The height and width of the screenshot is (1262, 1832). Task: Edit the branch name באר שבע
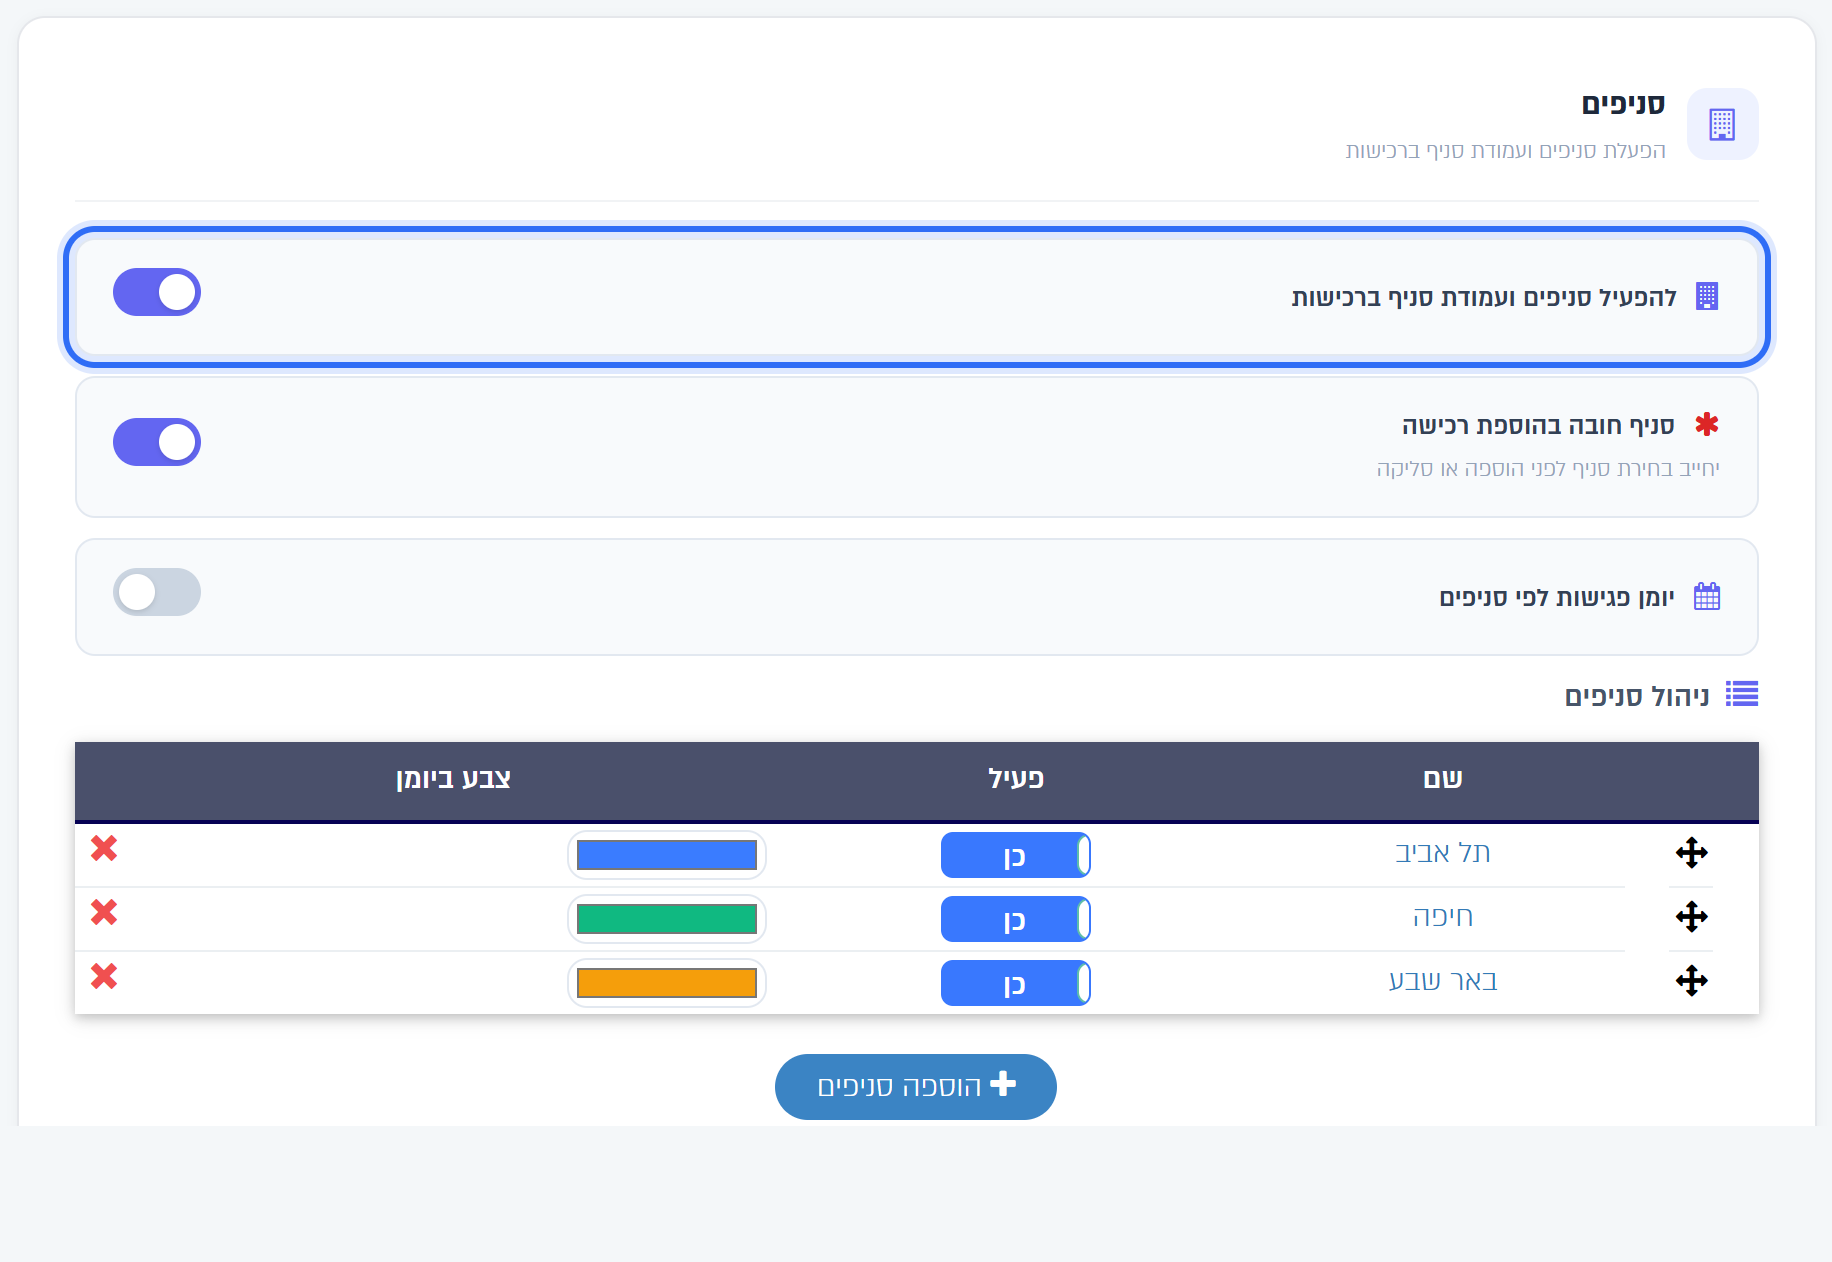[1443, 981]
